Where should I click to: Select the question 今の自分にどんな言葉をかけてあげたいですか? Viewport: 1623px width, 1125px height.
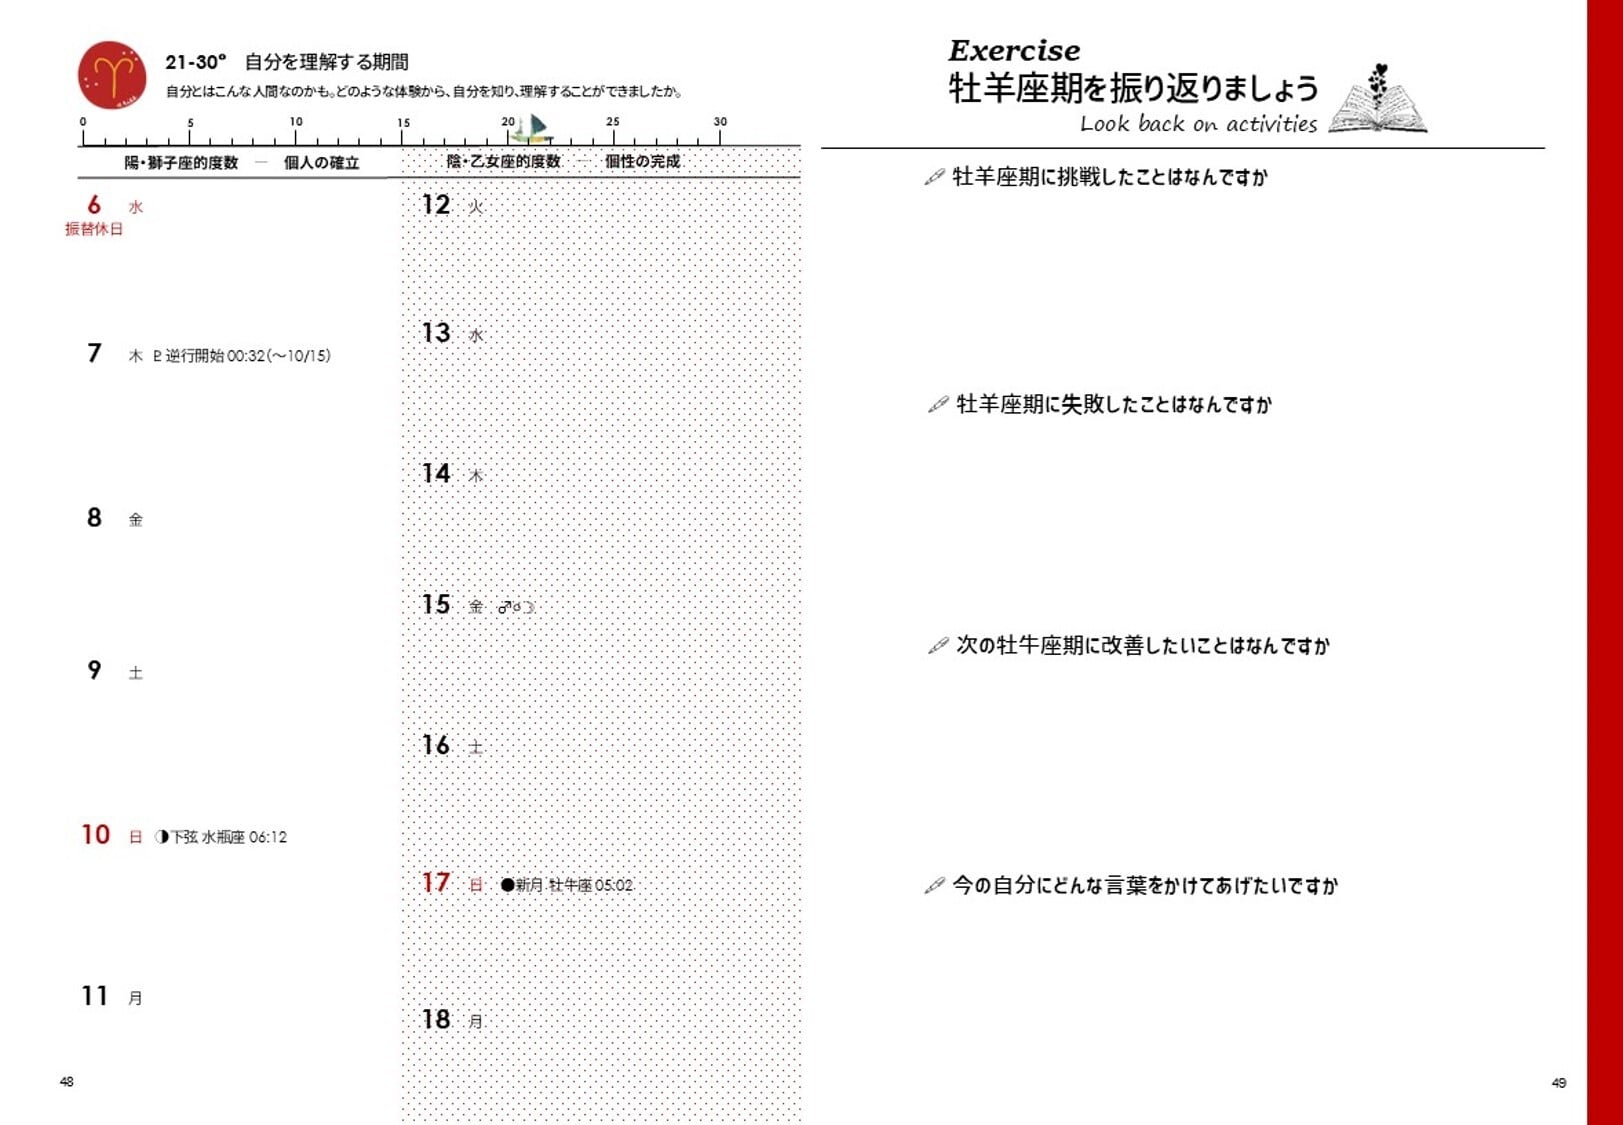tap(1145, 885)
